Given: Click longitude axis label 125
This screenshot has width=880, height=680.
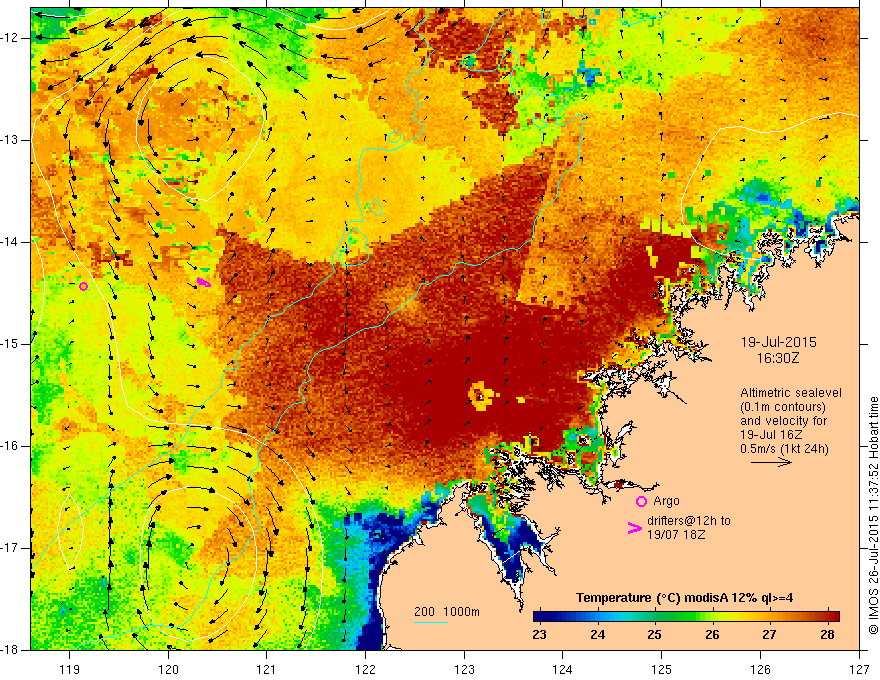Looking at the screenshot, I should 662,669.
